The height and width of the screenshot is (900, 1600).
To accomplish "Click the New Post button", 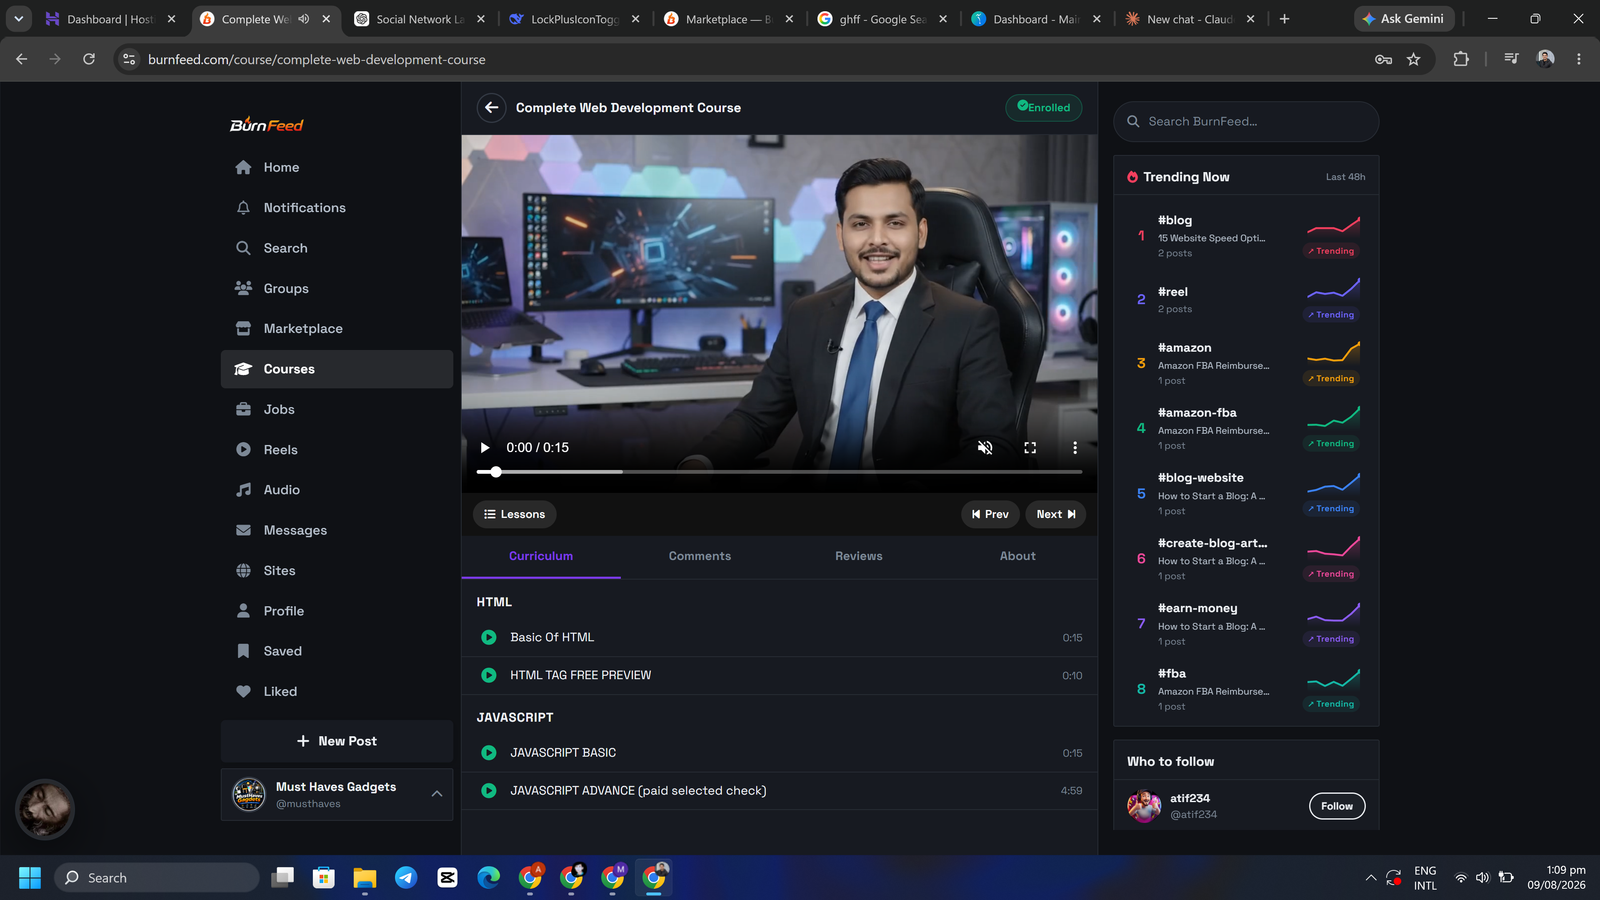I will [337, 741].
